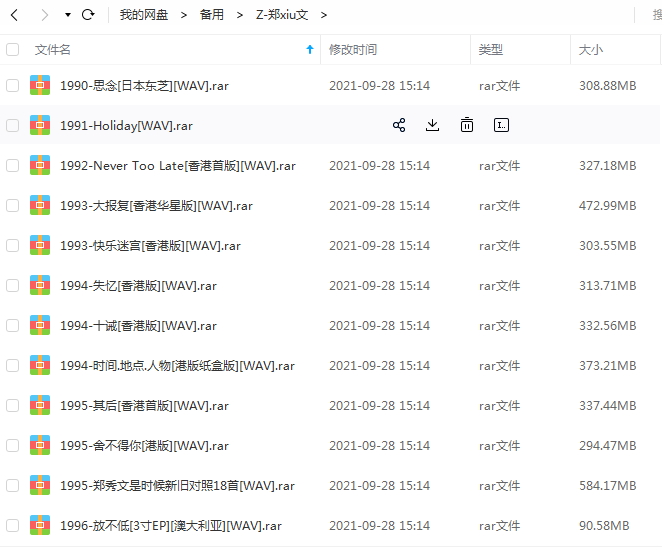Check the box for 1990-思念 file
Viewport: 662px width, 547px height.
point(12,86)
